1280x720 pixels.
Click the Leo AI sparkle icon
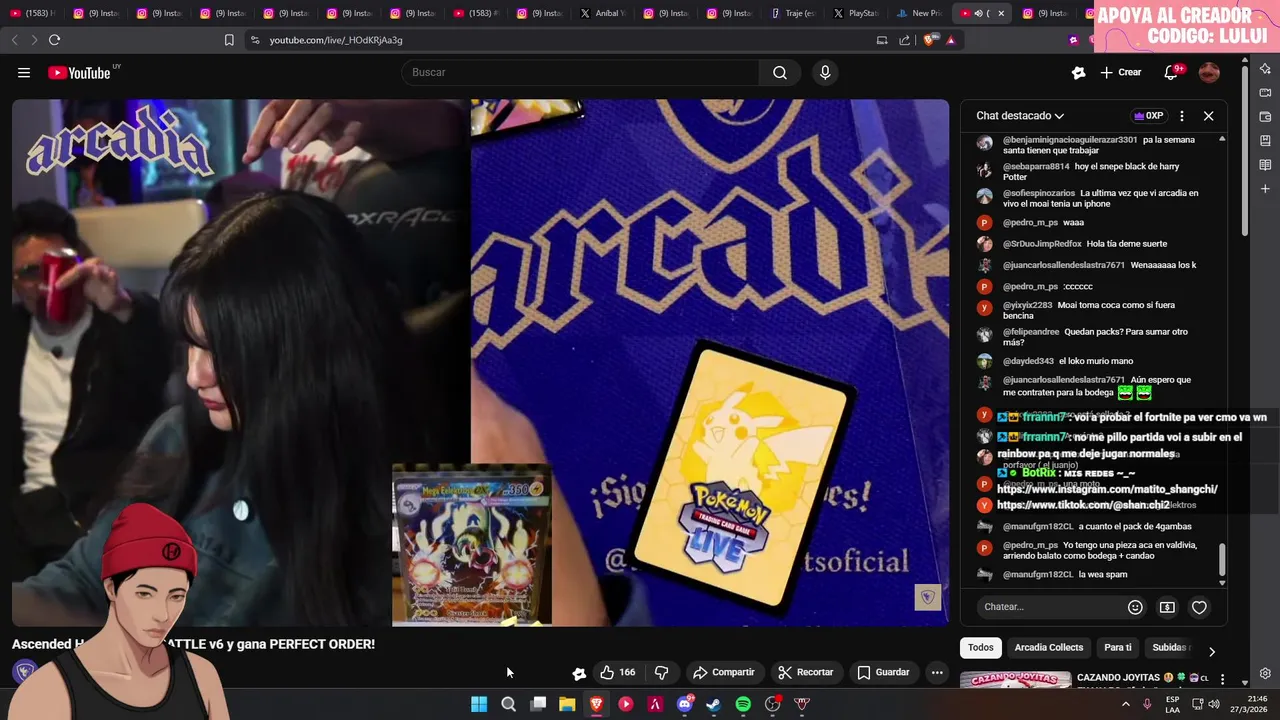click(1265, 68)
